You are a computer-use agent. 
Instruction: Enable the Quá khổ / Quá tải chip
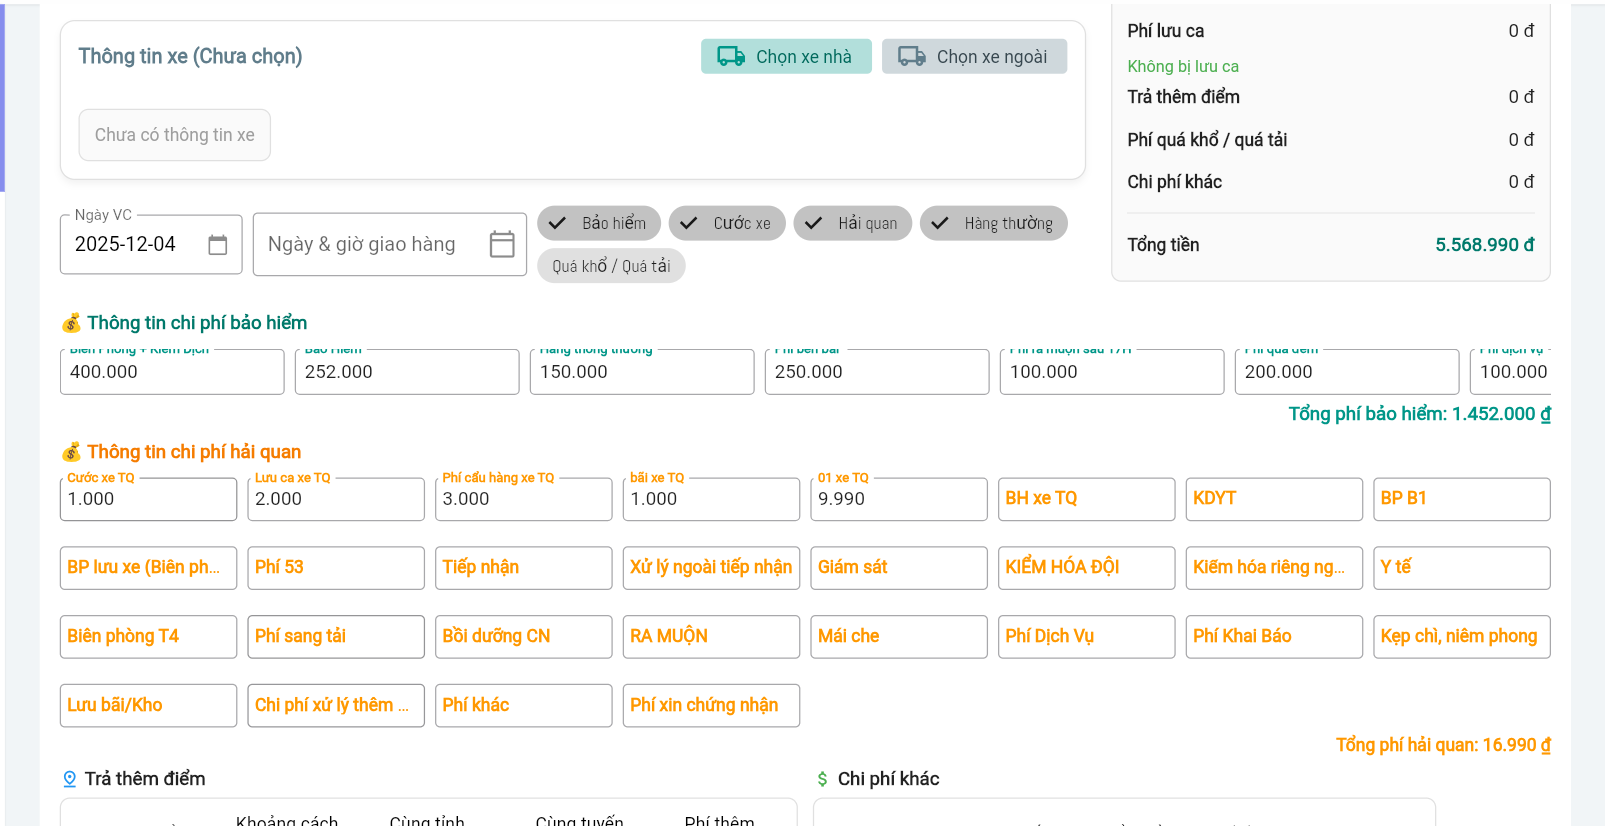(611, 266)
